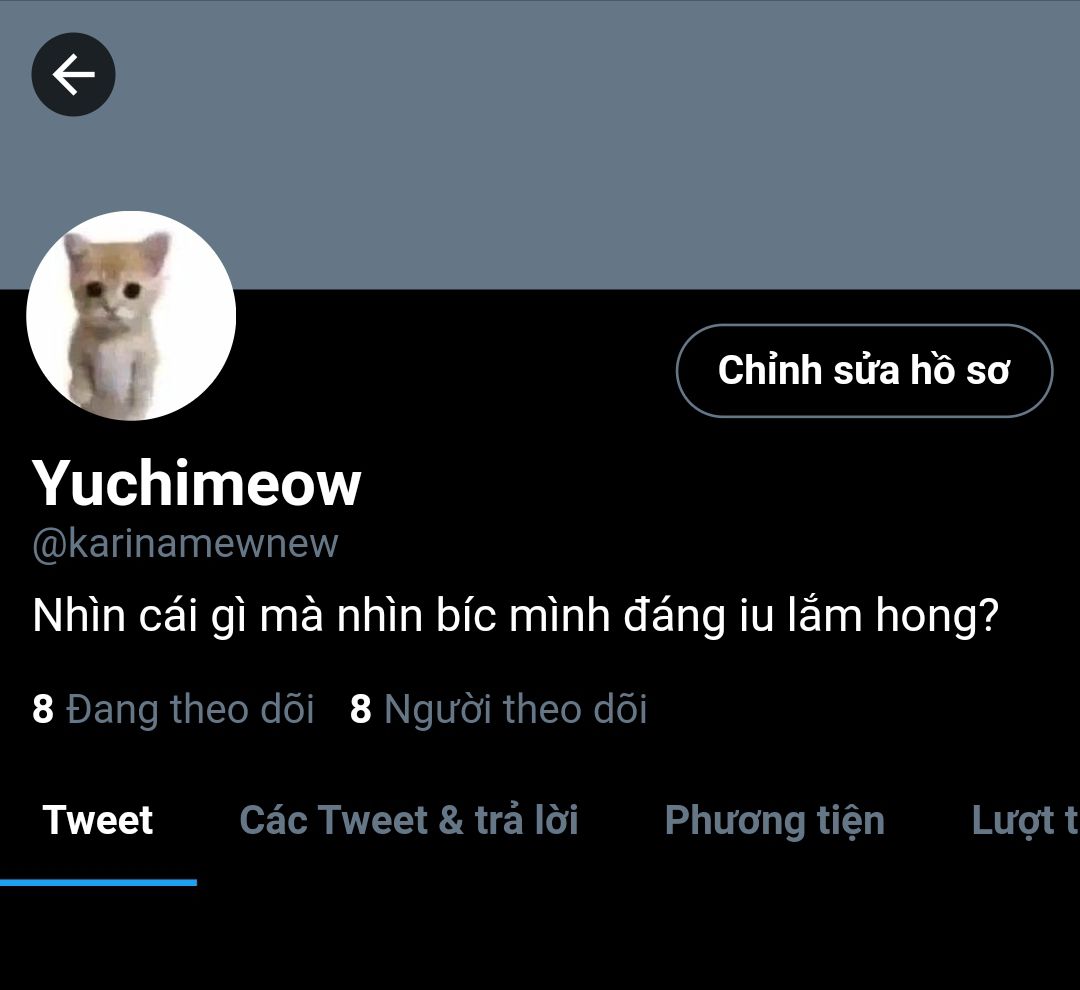Click the @karinamewnew handle

(185, 544)
